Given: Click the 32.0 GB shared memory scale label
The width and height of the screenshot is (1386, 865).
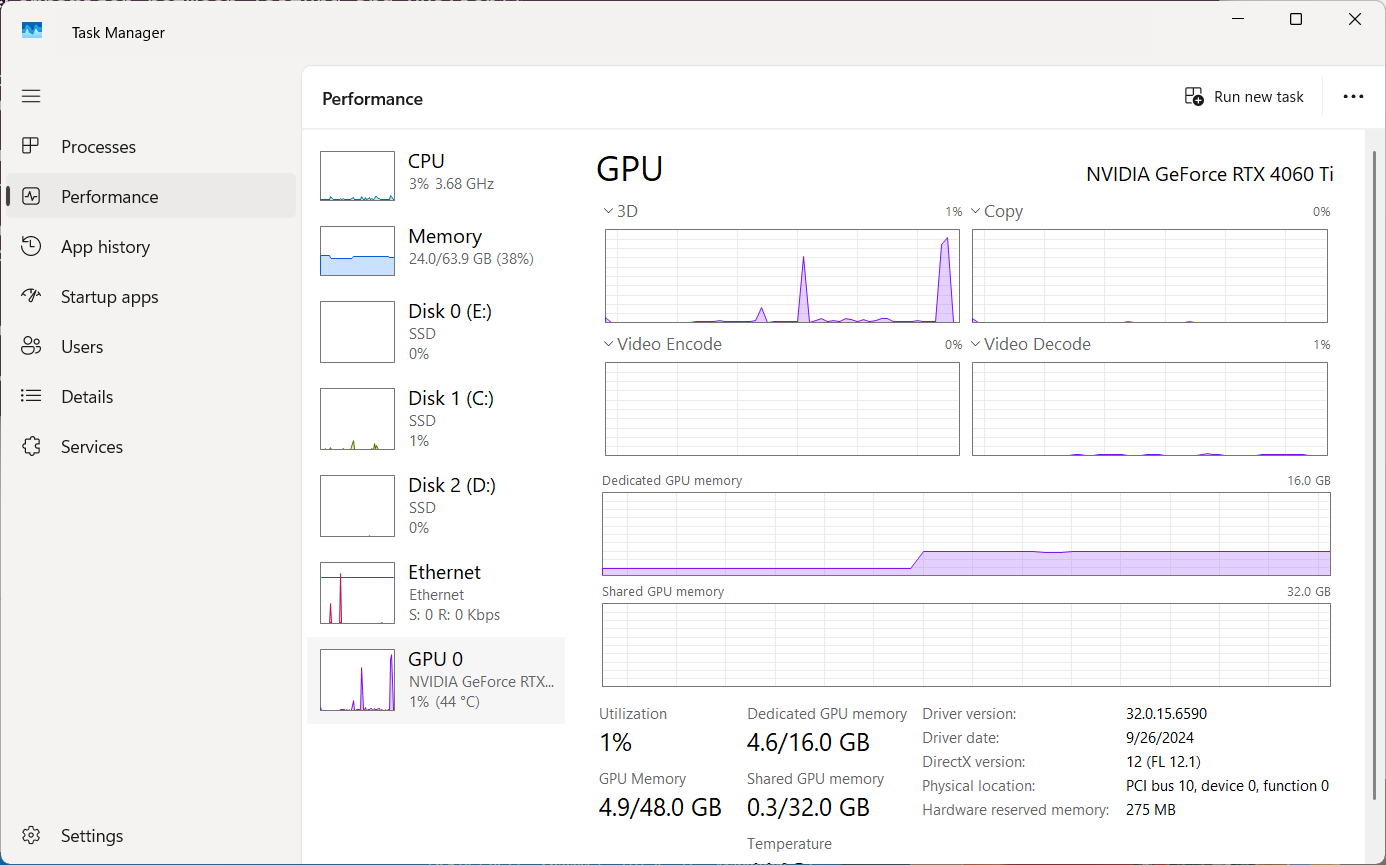Looking at the screenshot, I should (x=1309, y=592).
